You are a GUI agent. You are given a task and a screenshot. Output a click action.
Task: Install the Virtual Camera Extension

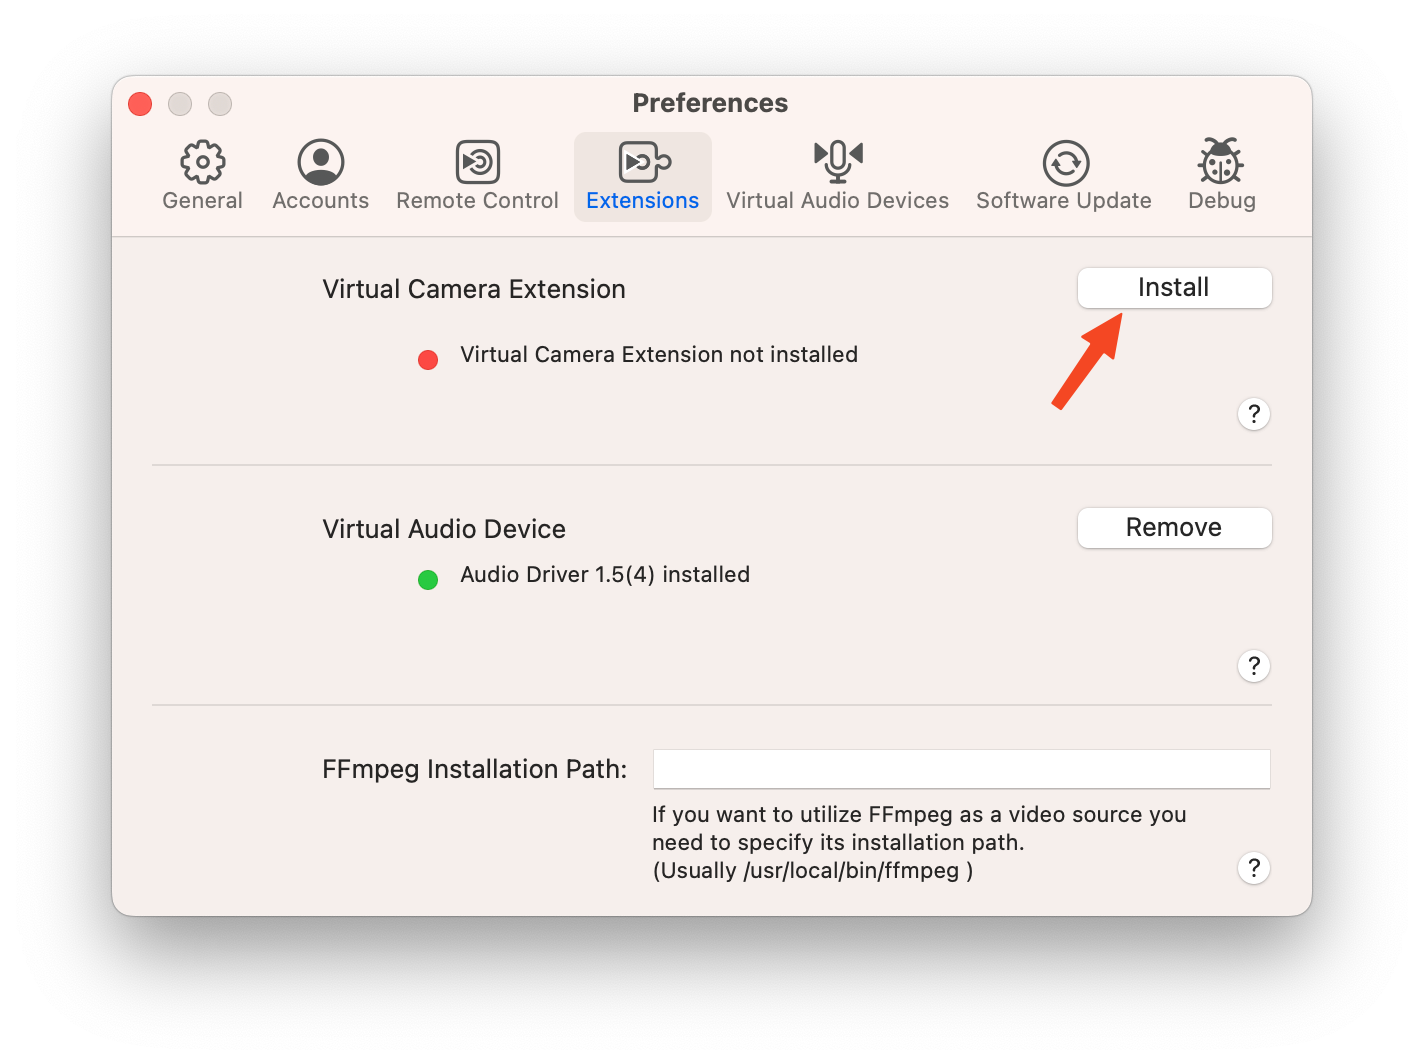tap(1174, 288)
